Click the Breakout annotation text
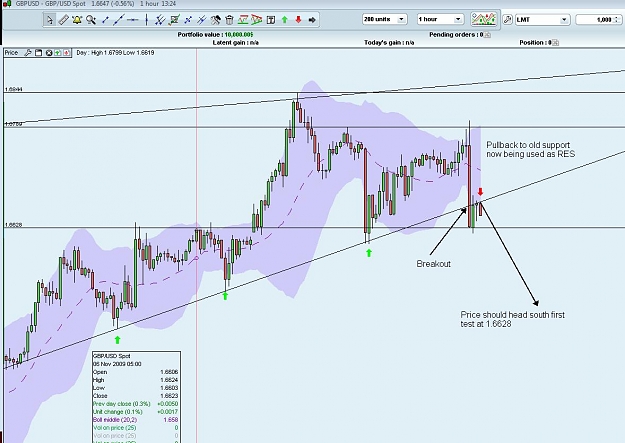 coord(434,264)
